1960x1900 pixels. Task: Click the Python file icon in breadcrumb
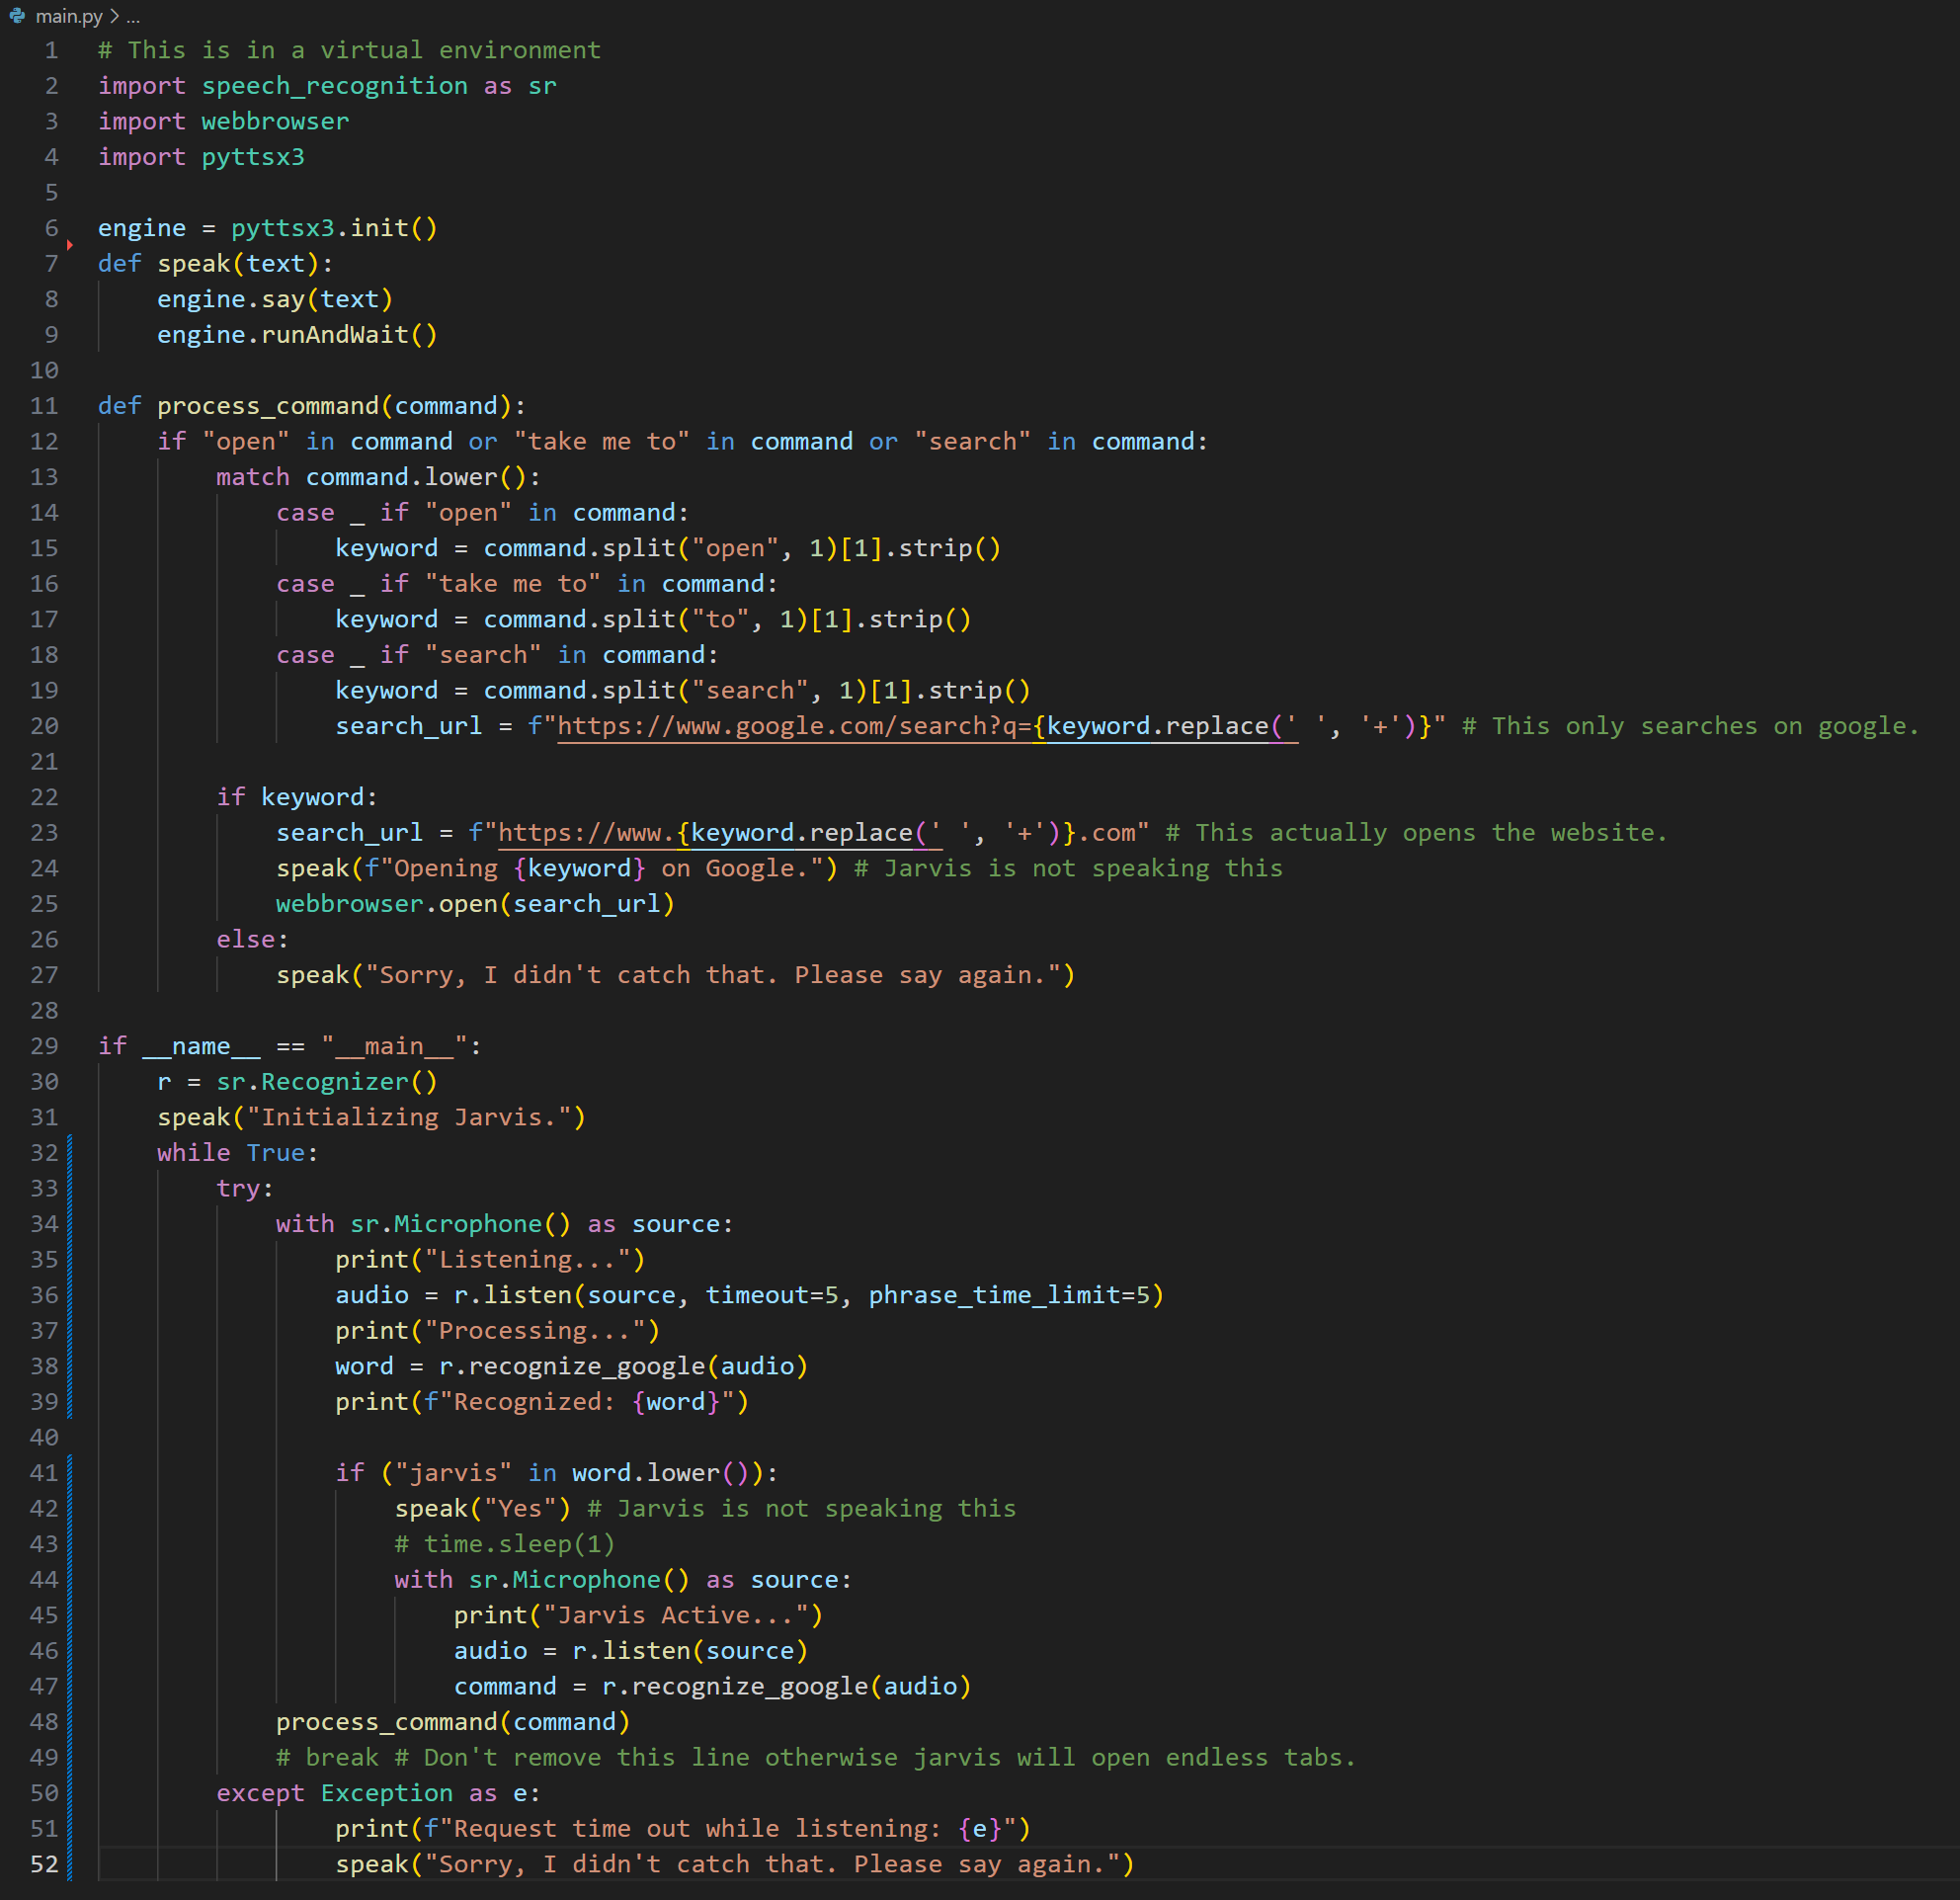[17, 16]
